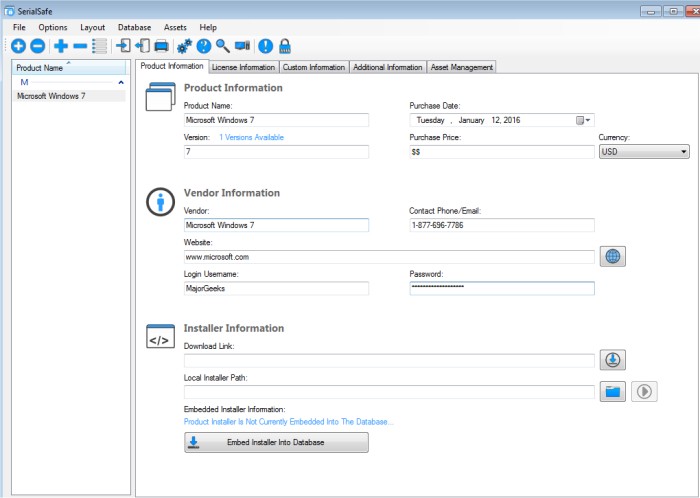Click the printer toolbar icon

(x=161, y=46)
